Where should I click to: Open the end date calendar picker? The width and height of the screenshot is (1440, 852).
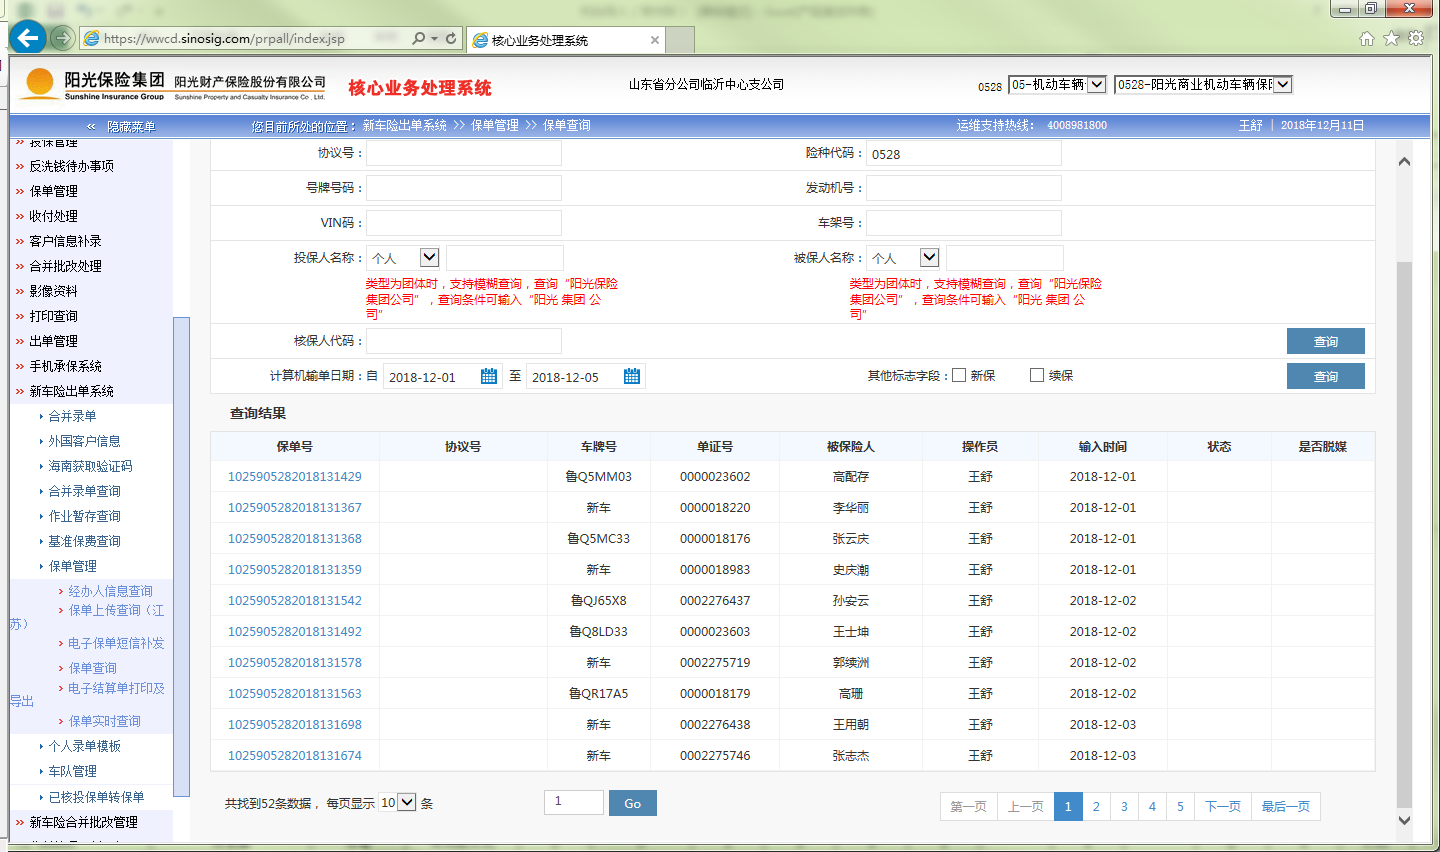point(632,376)
